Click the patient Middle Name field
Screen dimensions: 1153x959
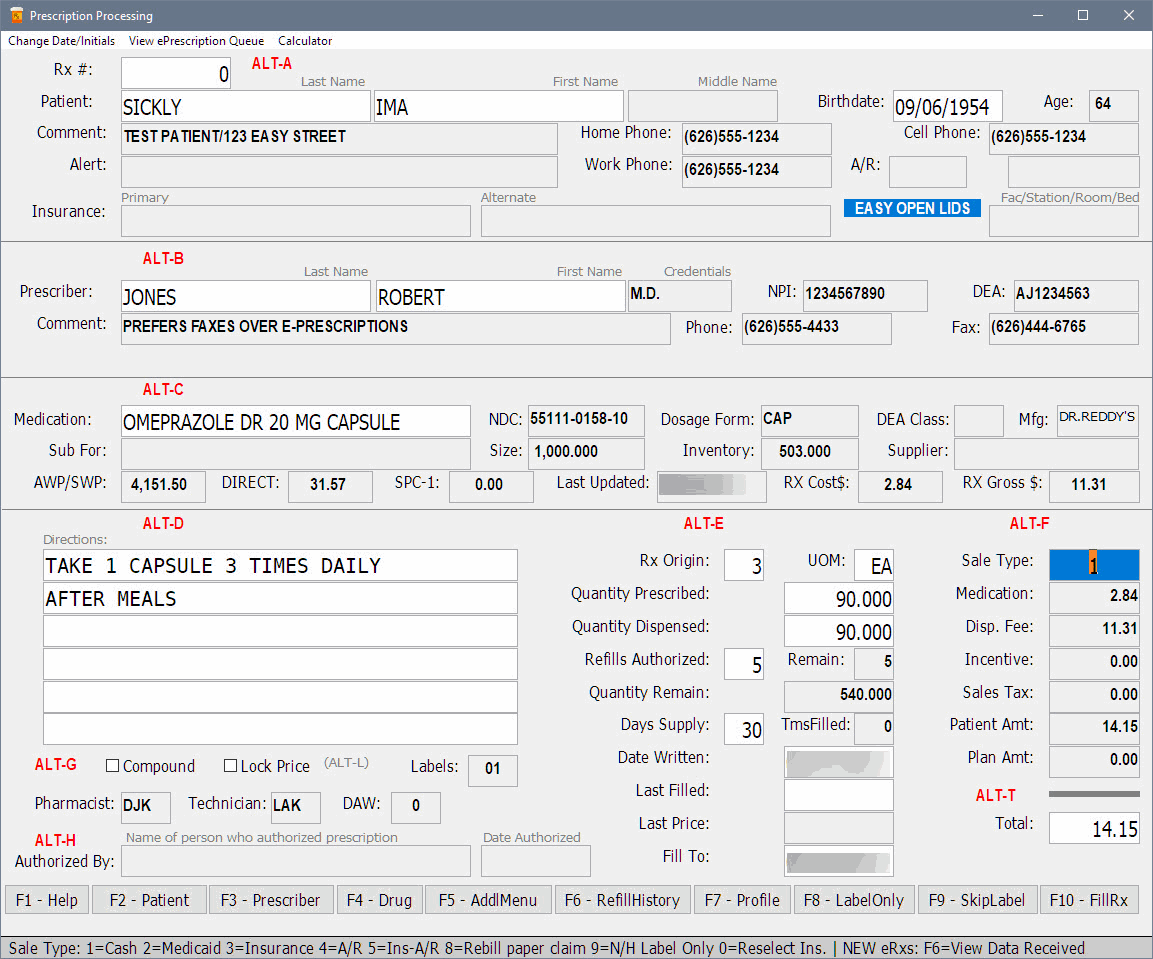click(x=702, y=107)
